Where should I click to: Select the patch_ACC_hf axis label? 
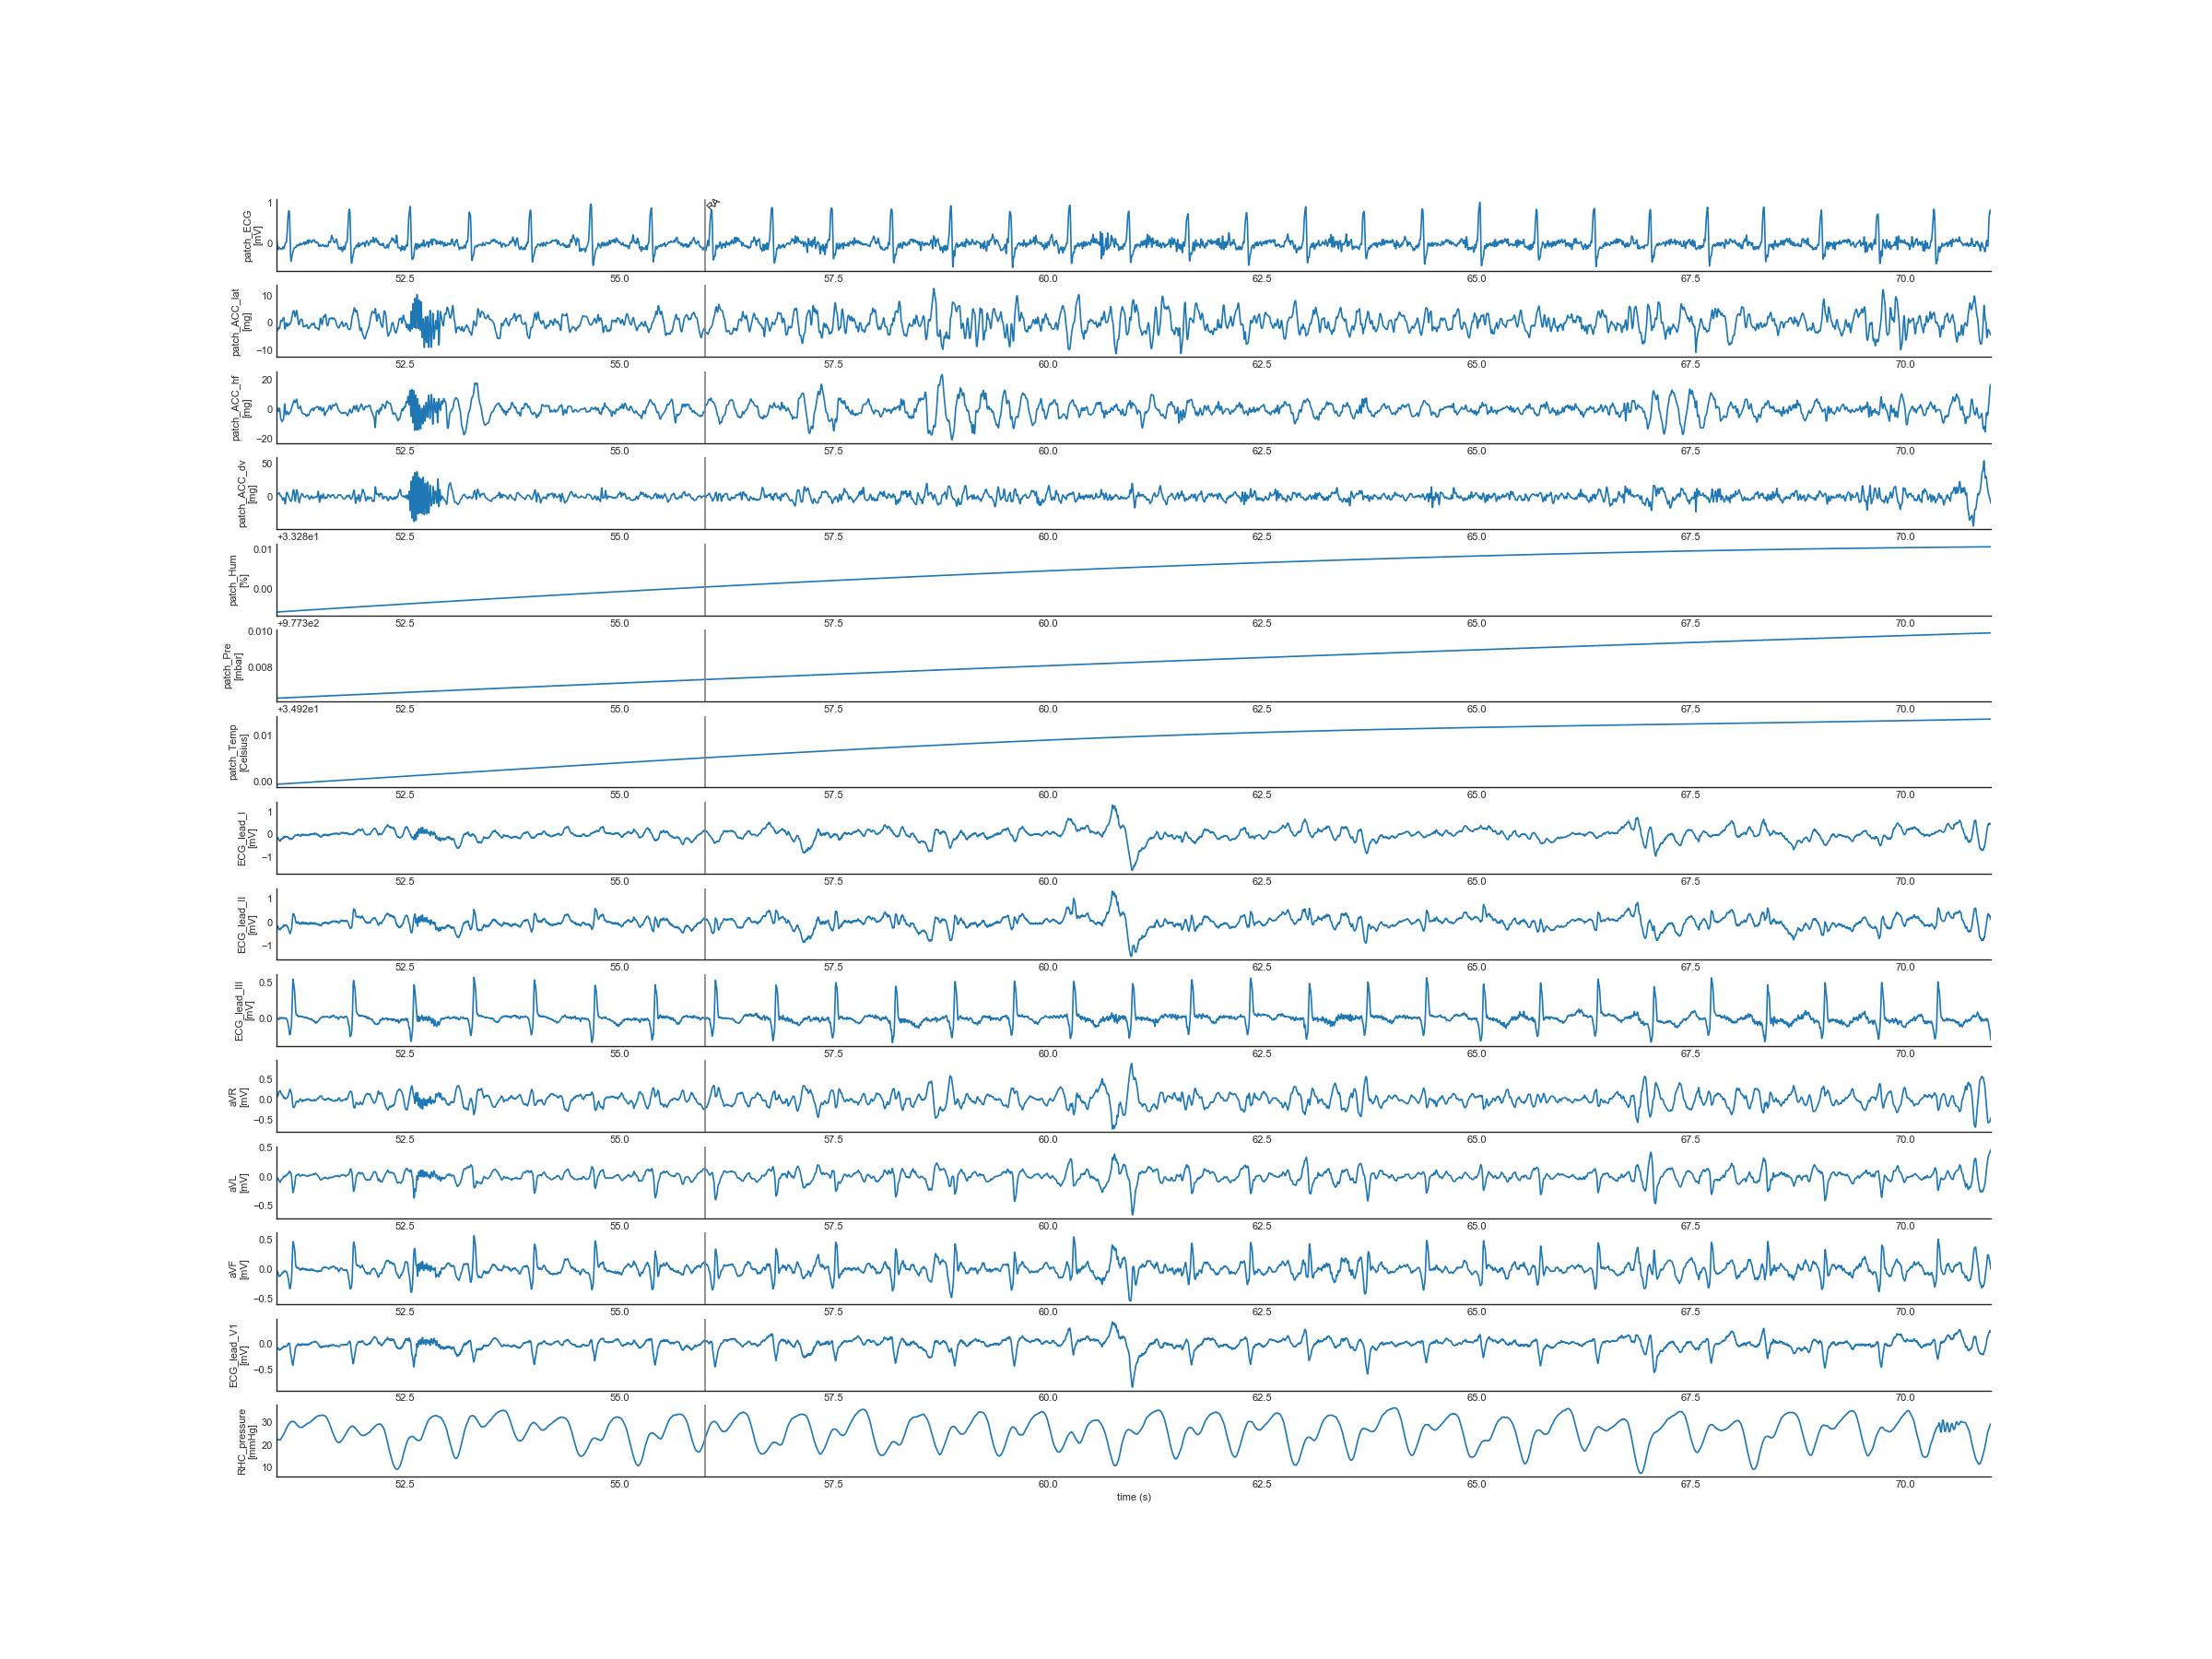point(241,408)
